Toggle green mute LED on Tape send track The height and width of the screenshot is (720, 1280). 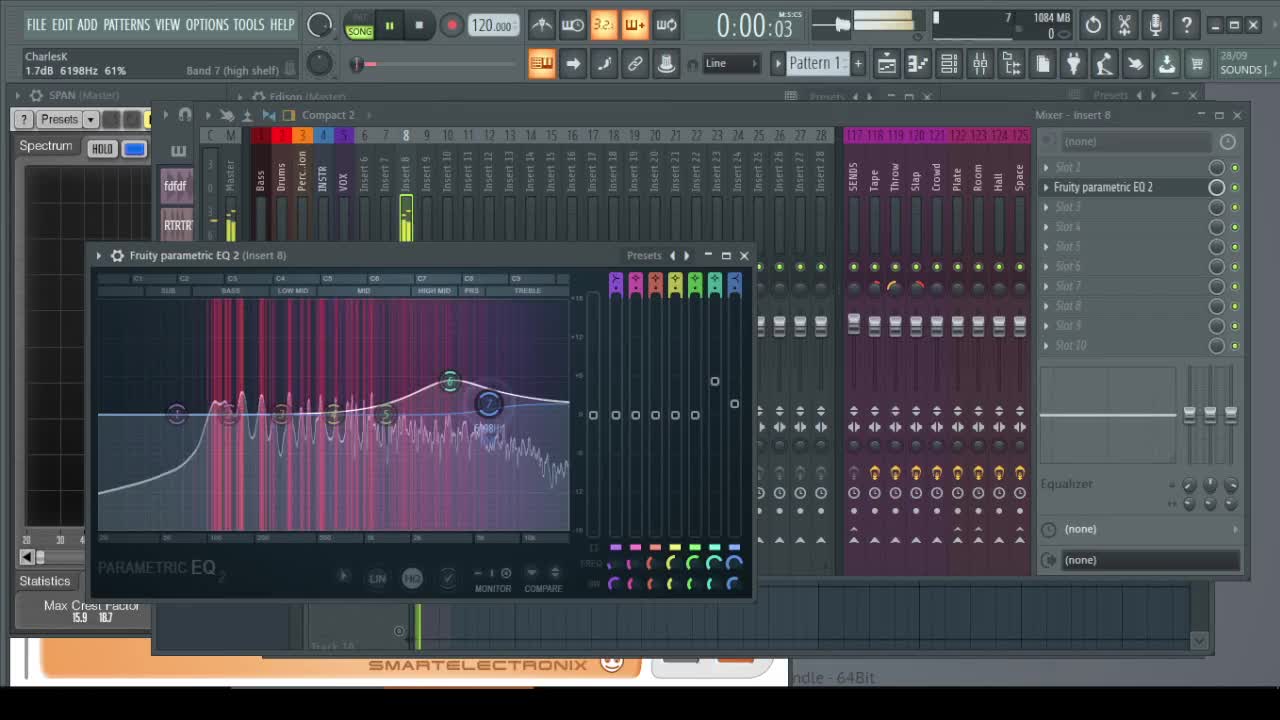(874, 267)
